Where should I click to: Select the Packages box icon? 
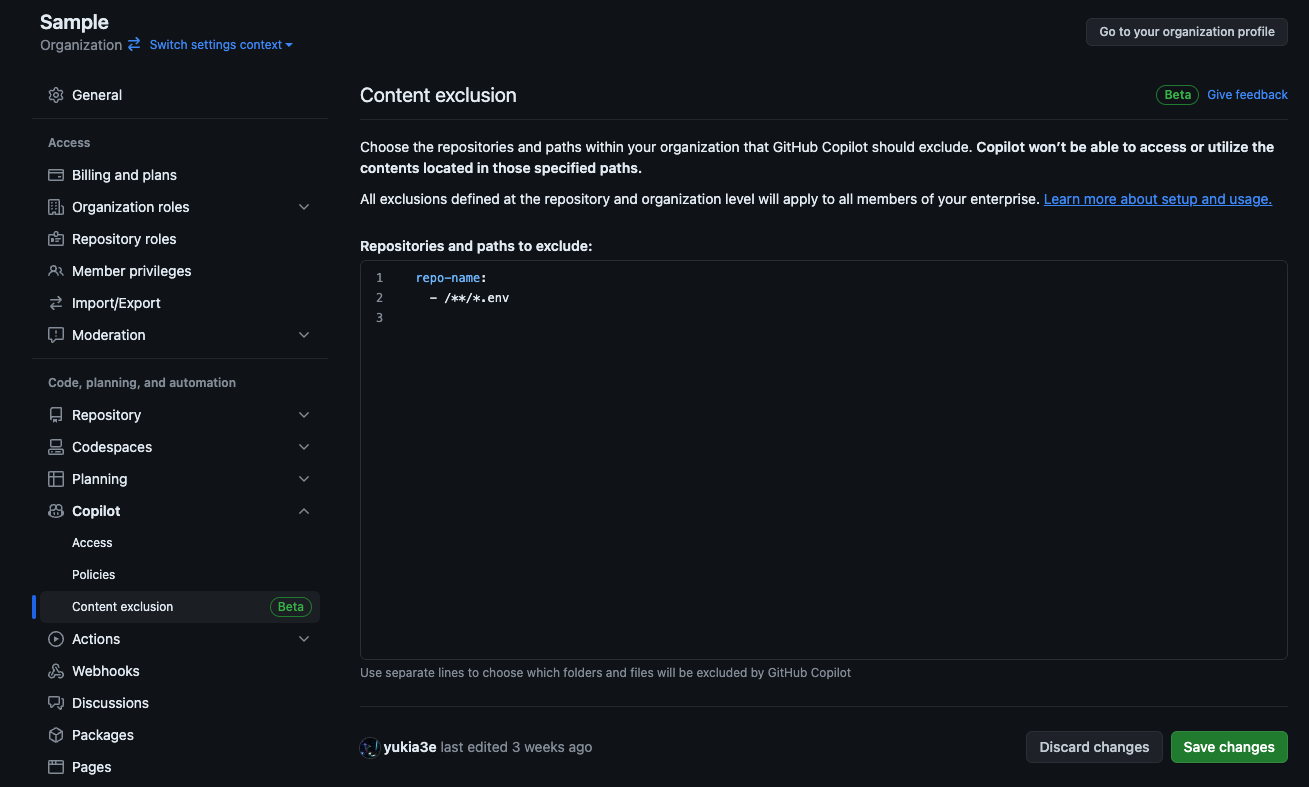(55, 734)
